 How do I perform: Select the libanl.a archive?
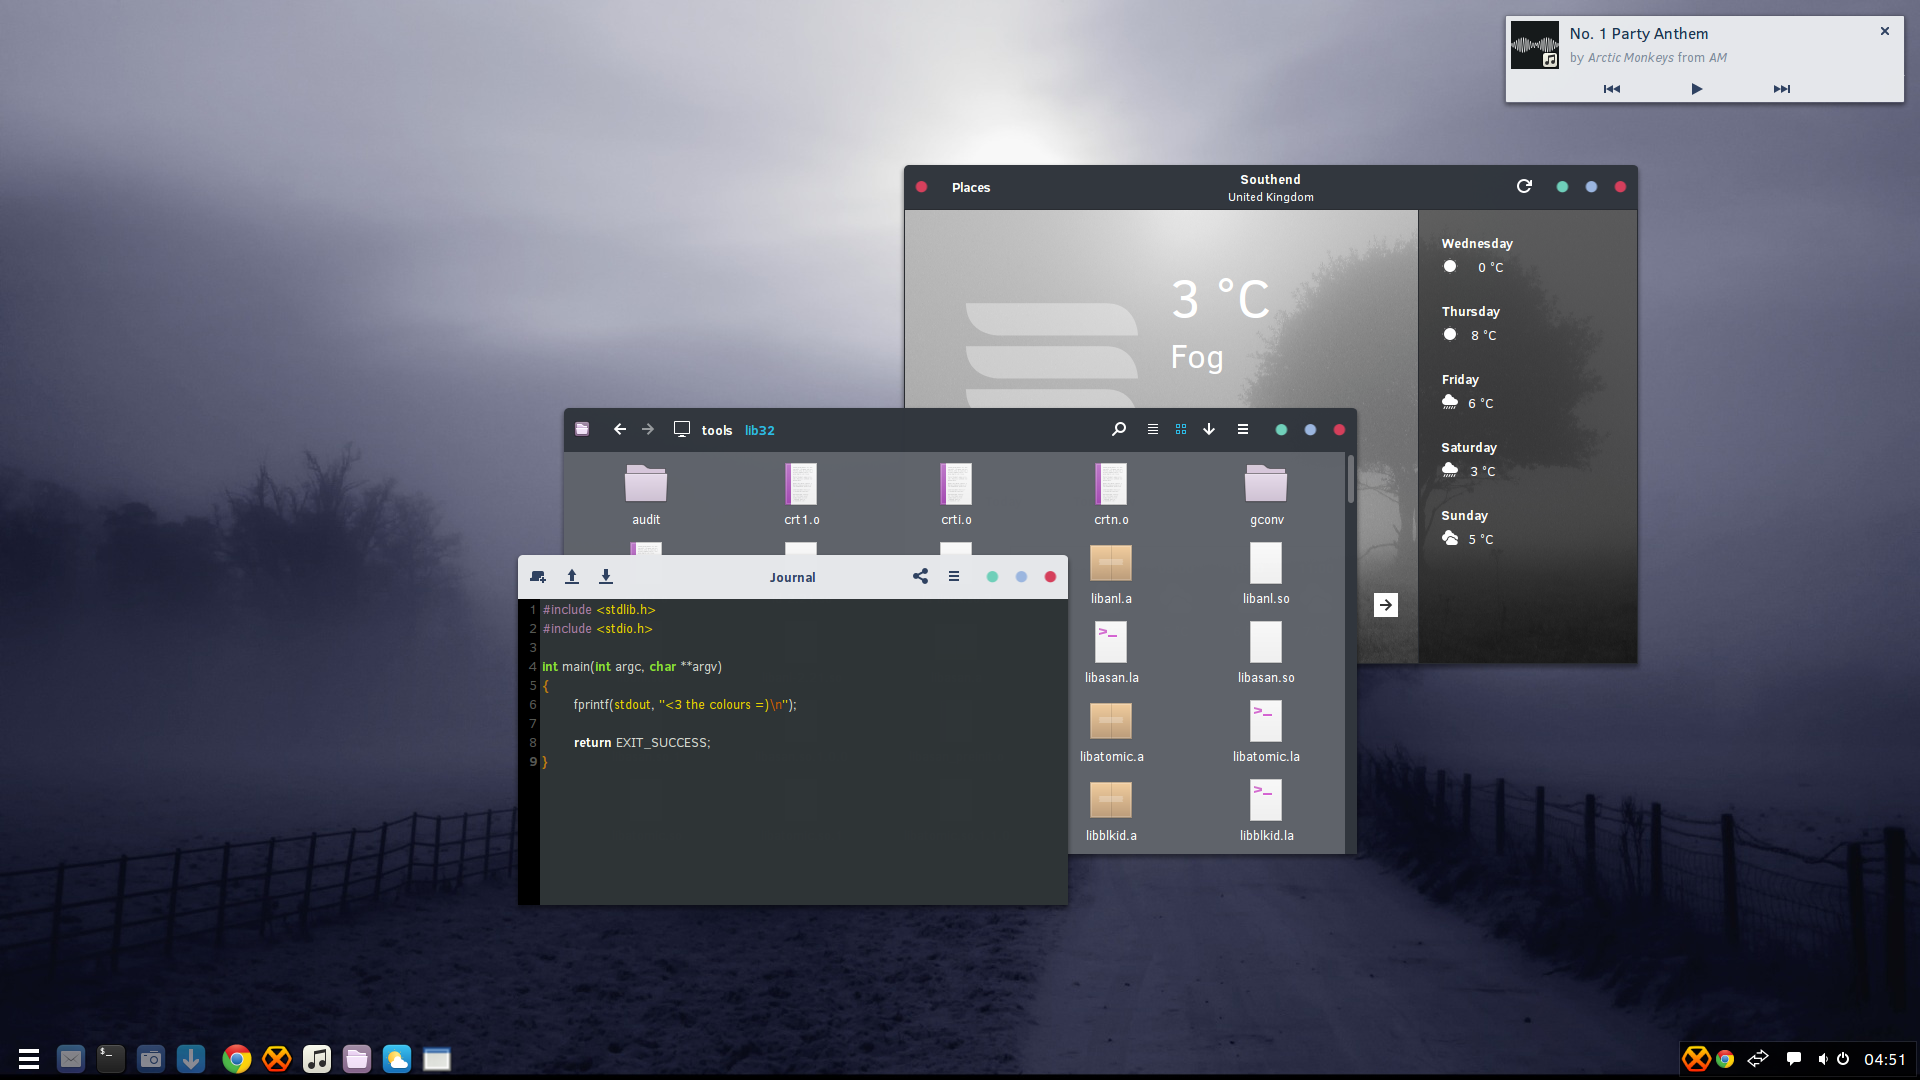[x=1111, y=574]
